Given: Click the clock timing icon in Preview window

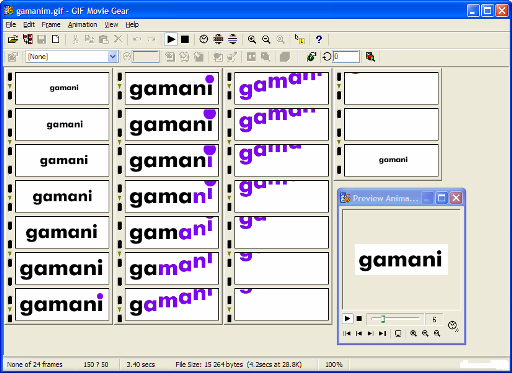Looking at the screenshot, I should (x=453, y=326).
